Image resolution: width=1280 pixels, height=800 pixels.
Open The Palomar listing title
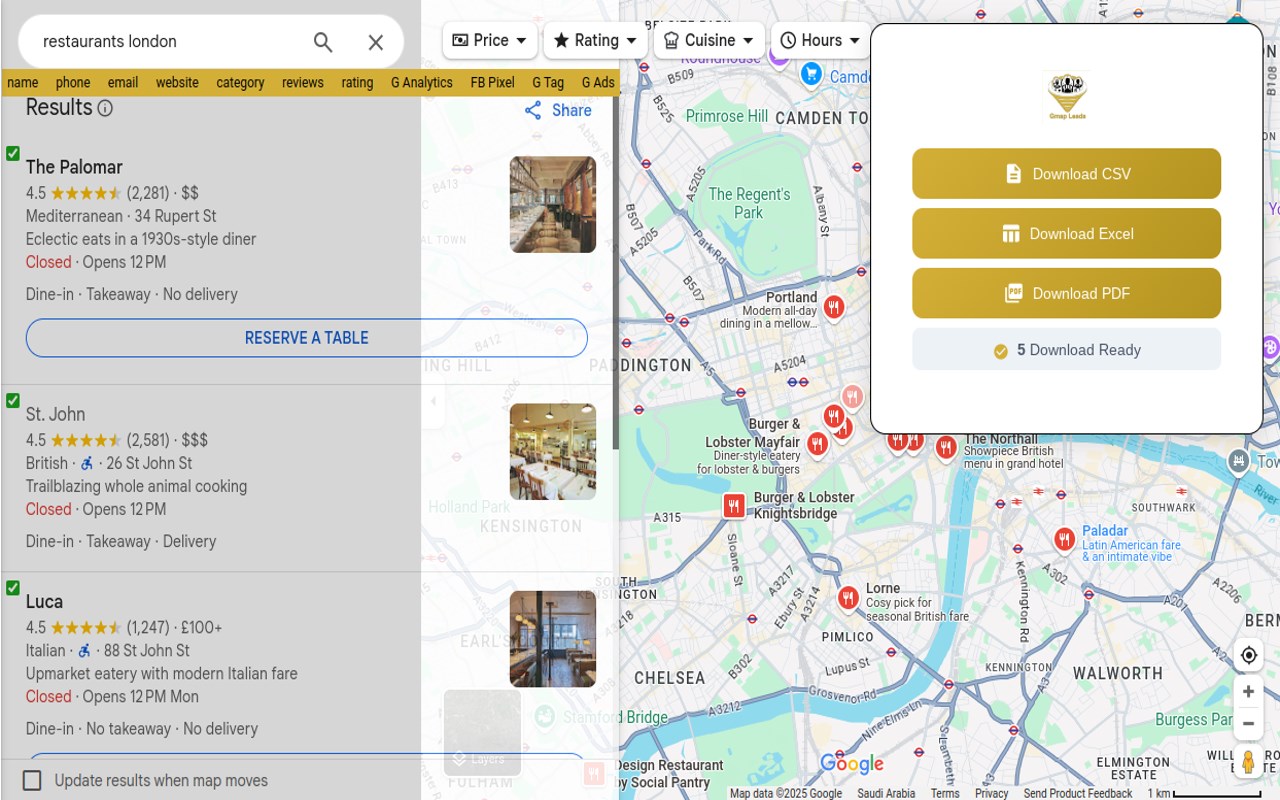74,167
